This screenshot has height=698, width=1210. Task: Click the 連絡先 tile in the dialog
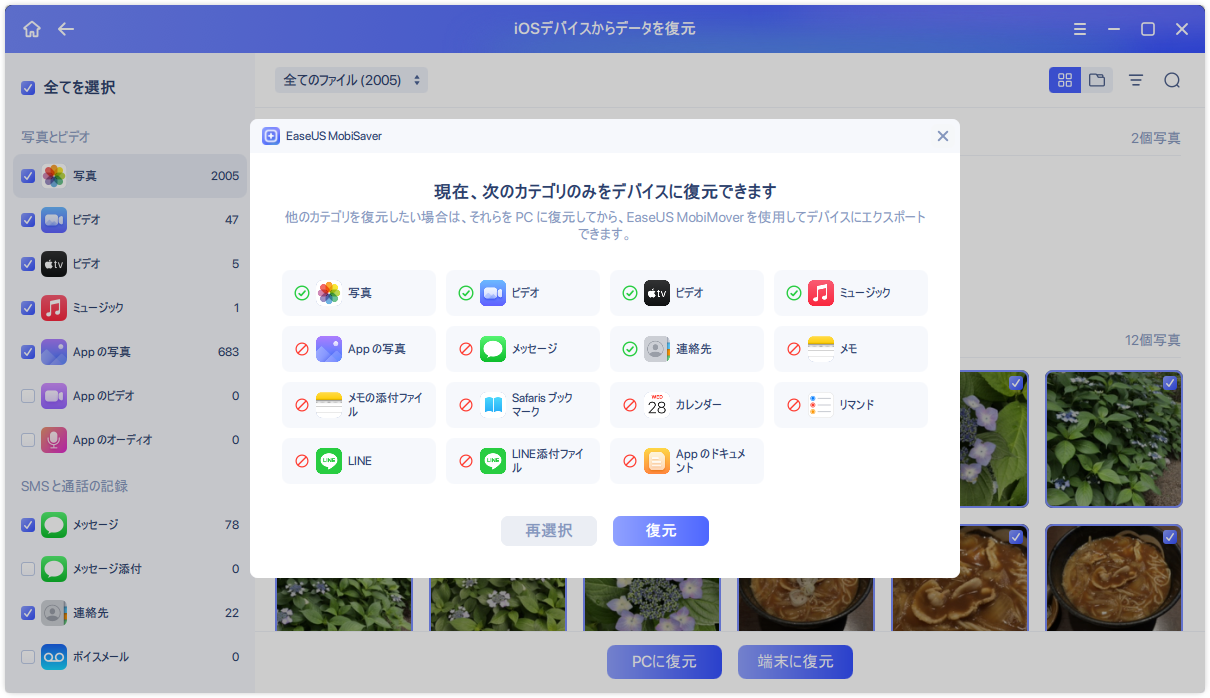pyautogui.click(x=687, y=349)
